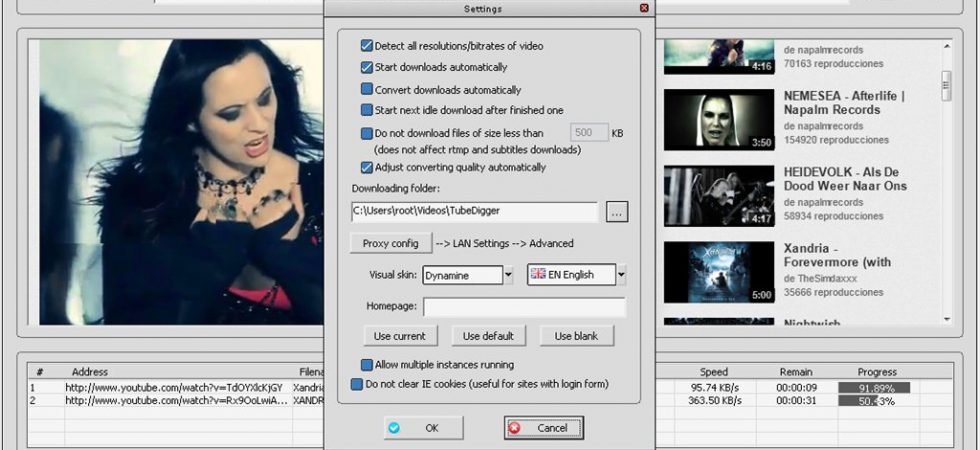980x450 pixels.
Task: Click the Use default homepage button
Action: tap(489, 336)
